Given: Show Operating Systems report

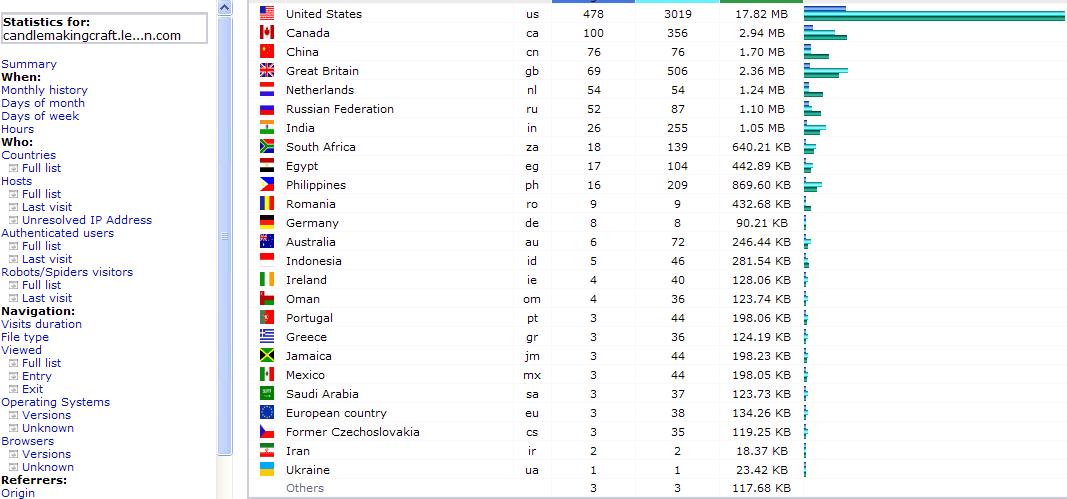Looking at the screenshot, I should coord(55,402).
